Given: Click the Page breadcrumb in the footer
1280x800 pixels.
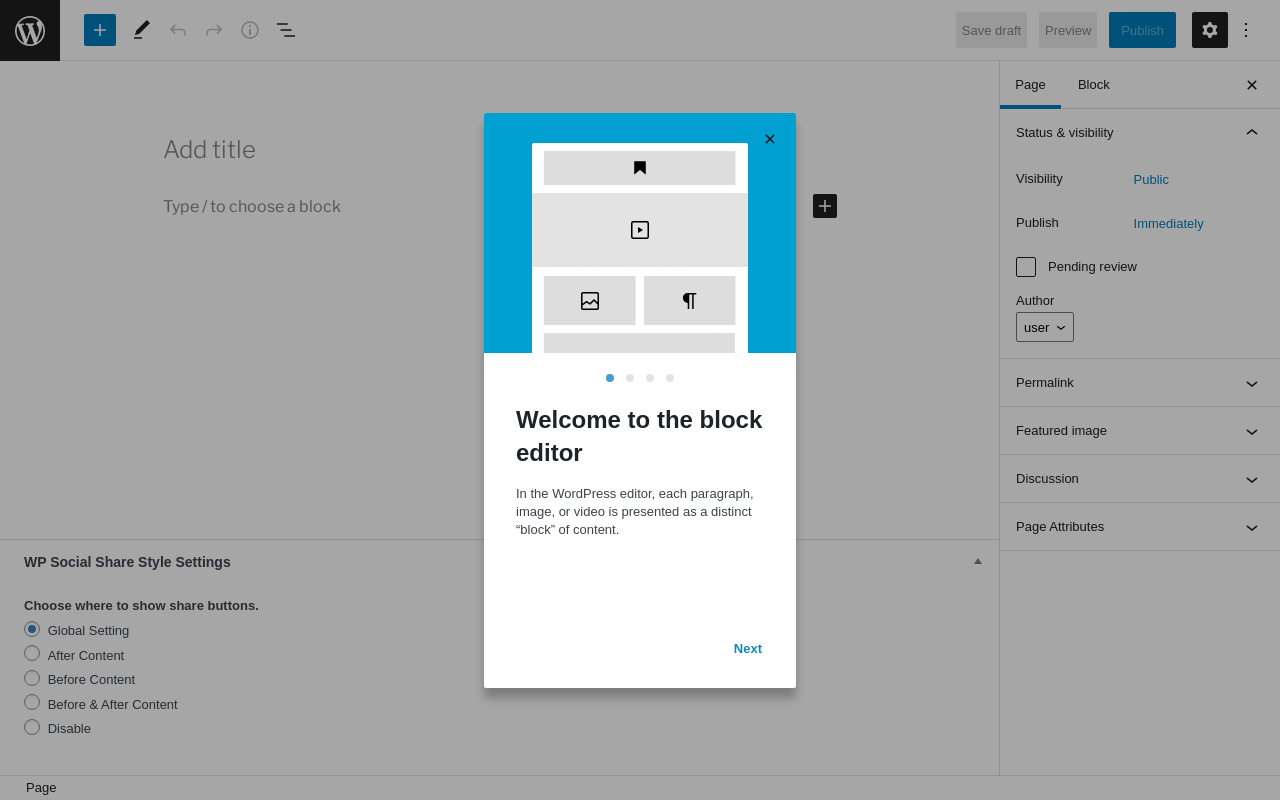Looking at the screenshot, I should click(41, 788).
